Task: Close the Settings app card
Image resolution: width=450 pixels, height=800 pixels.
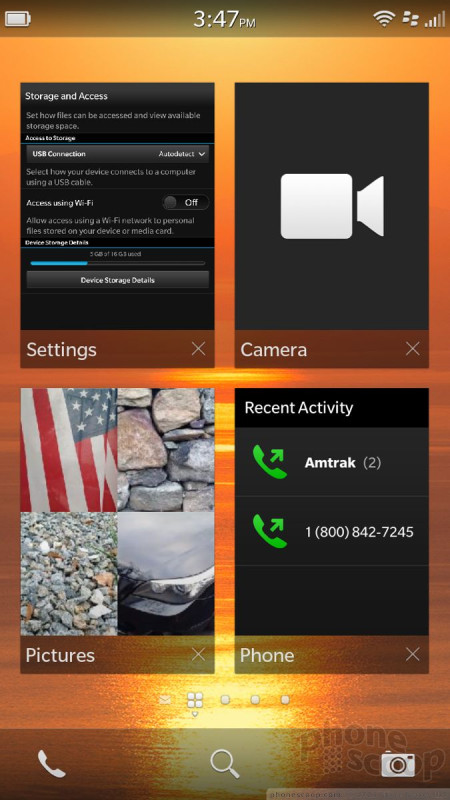Action: click(x=198, y=349)
